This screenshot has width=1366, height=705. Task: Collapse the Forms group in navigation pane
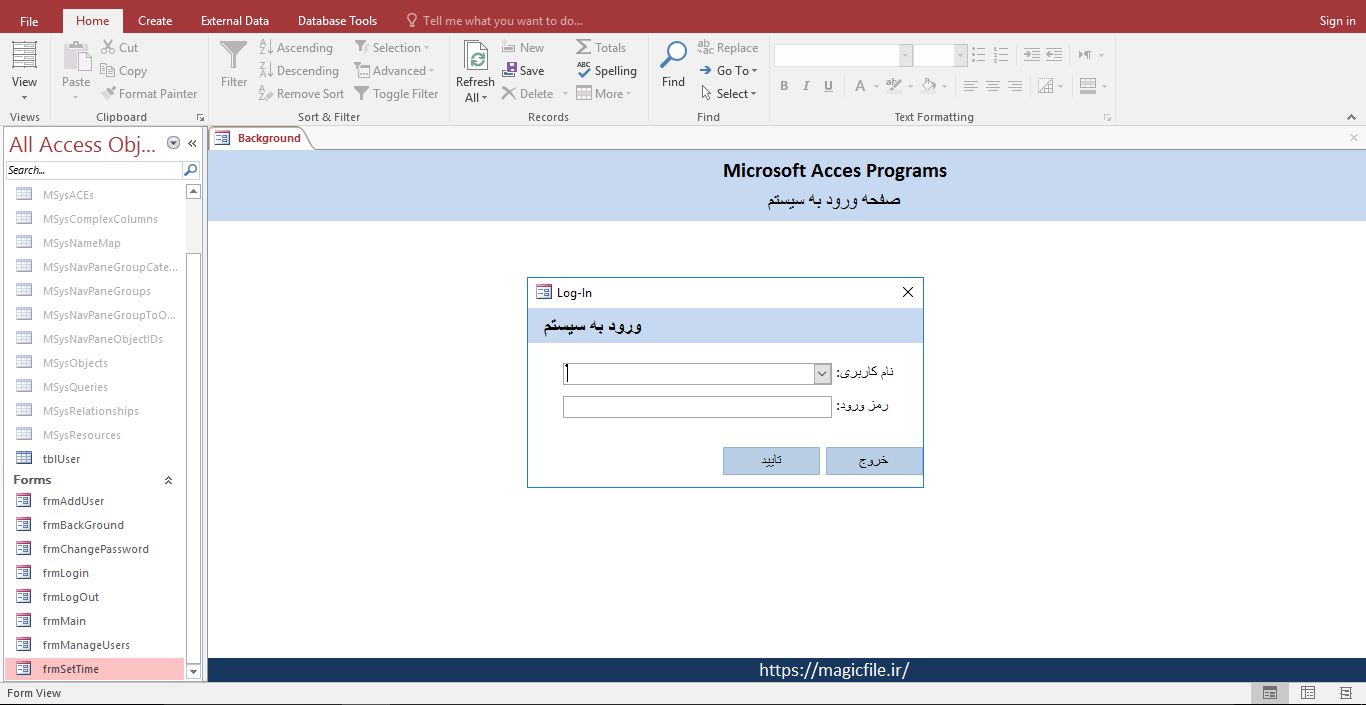[x=168, y=481]
